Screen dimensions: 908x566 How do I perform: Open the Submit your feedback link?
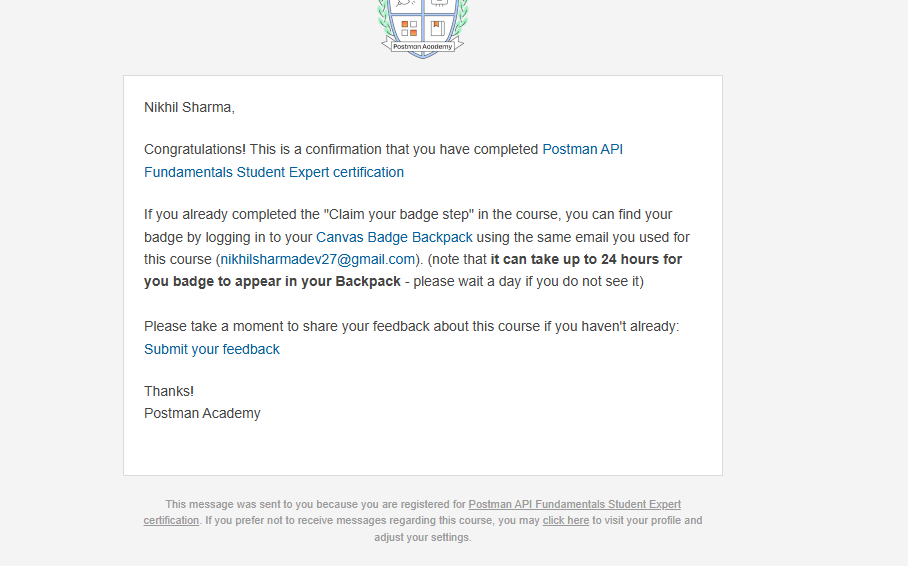212,349
